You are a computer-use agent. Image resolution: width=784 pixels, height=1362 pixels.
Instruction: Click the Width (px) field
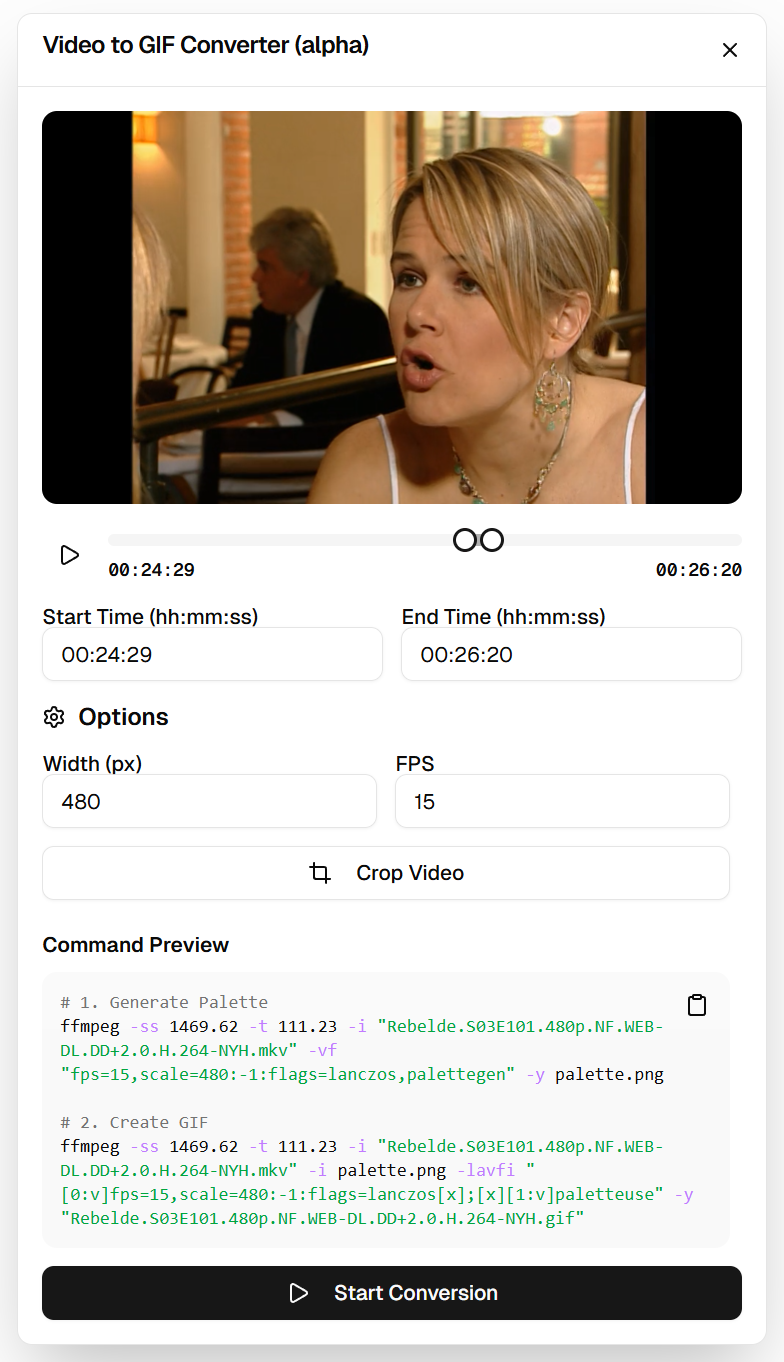pyautogui.click(x=209, y=802)
